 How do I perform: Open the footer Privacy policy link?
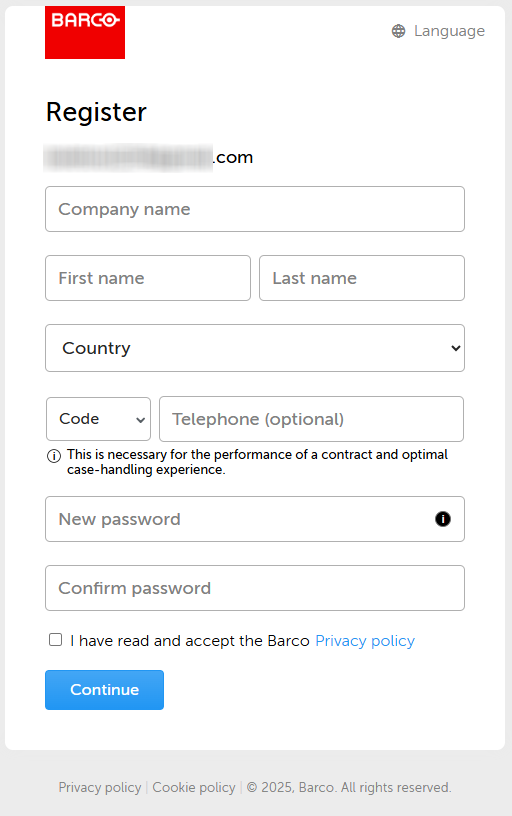tap(100, 787)
